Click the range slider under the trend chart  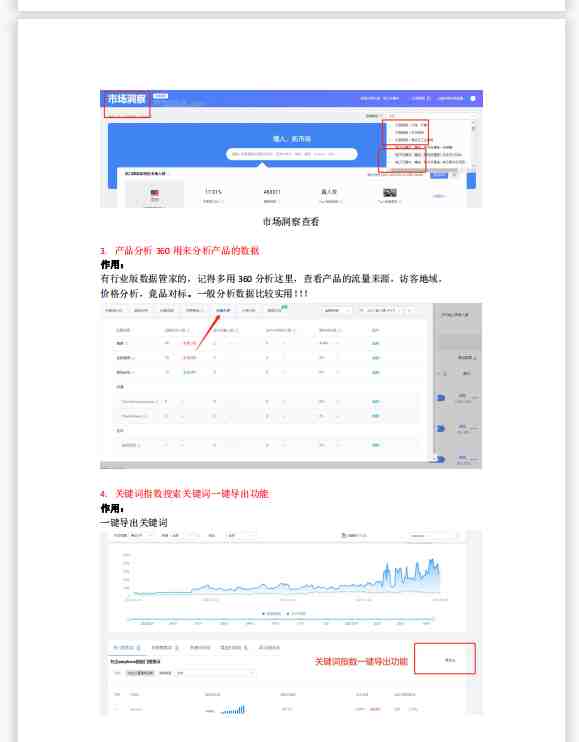pyautogui.click(x=281, y=619)
